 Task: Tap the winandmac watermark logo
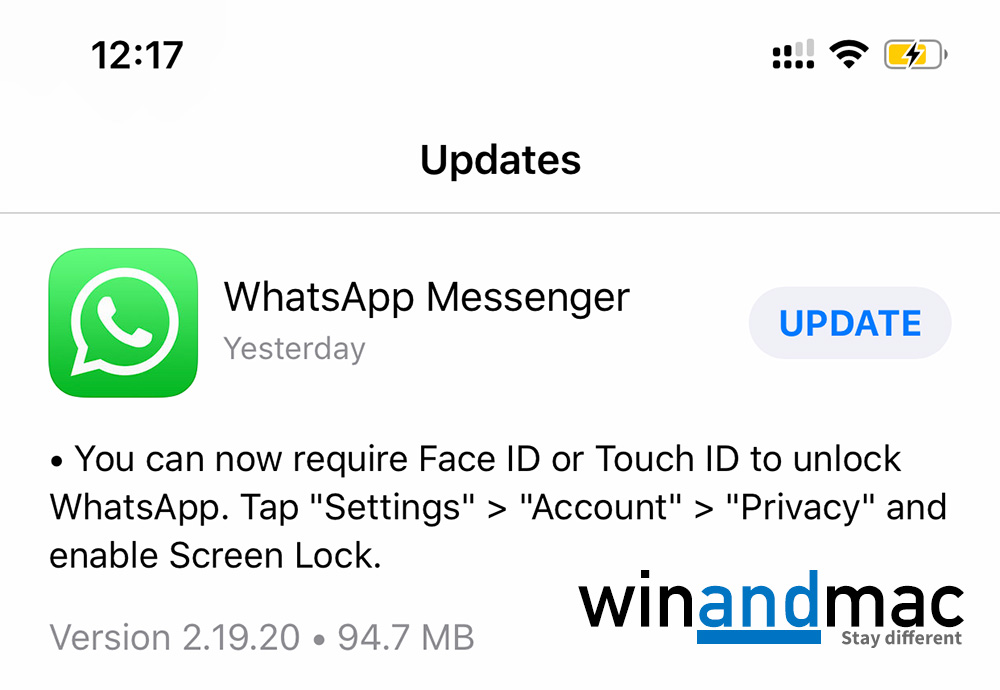pyautogui.click(x=771, y=608)
